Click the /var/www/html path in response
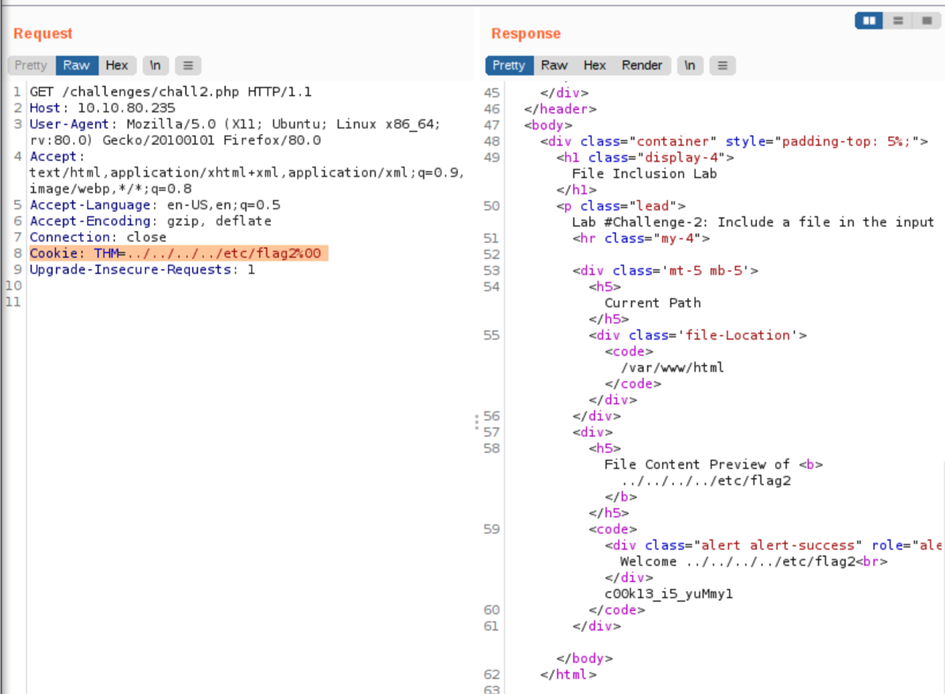This screenshot has width=945, height=694. (x=671, y=367)
